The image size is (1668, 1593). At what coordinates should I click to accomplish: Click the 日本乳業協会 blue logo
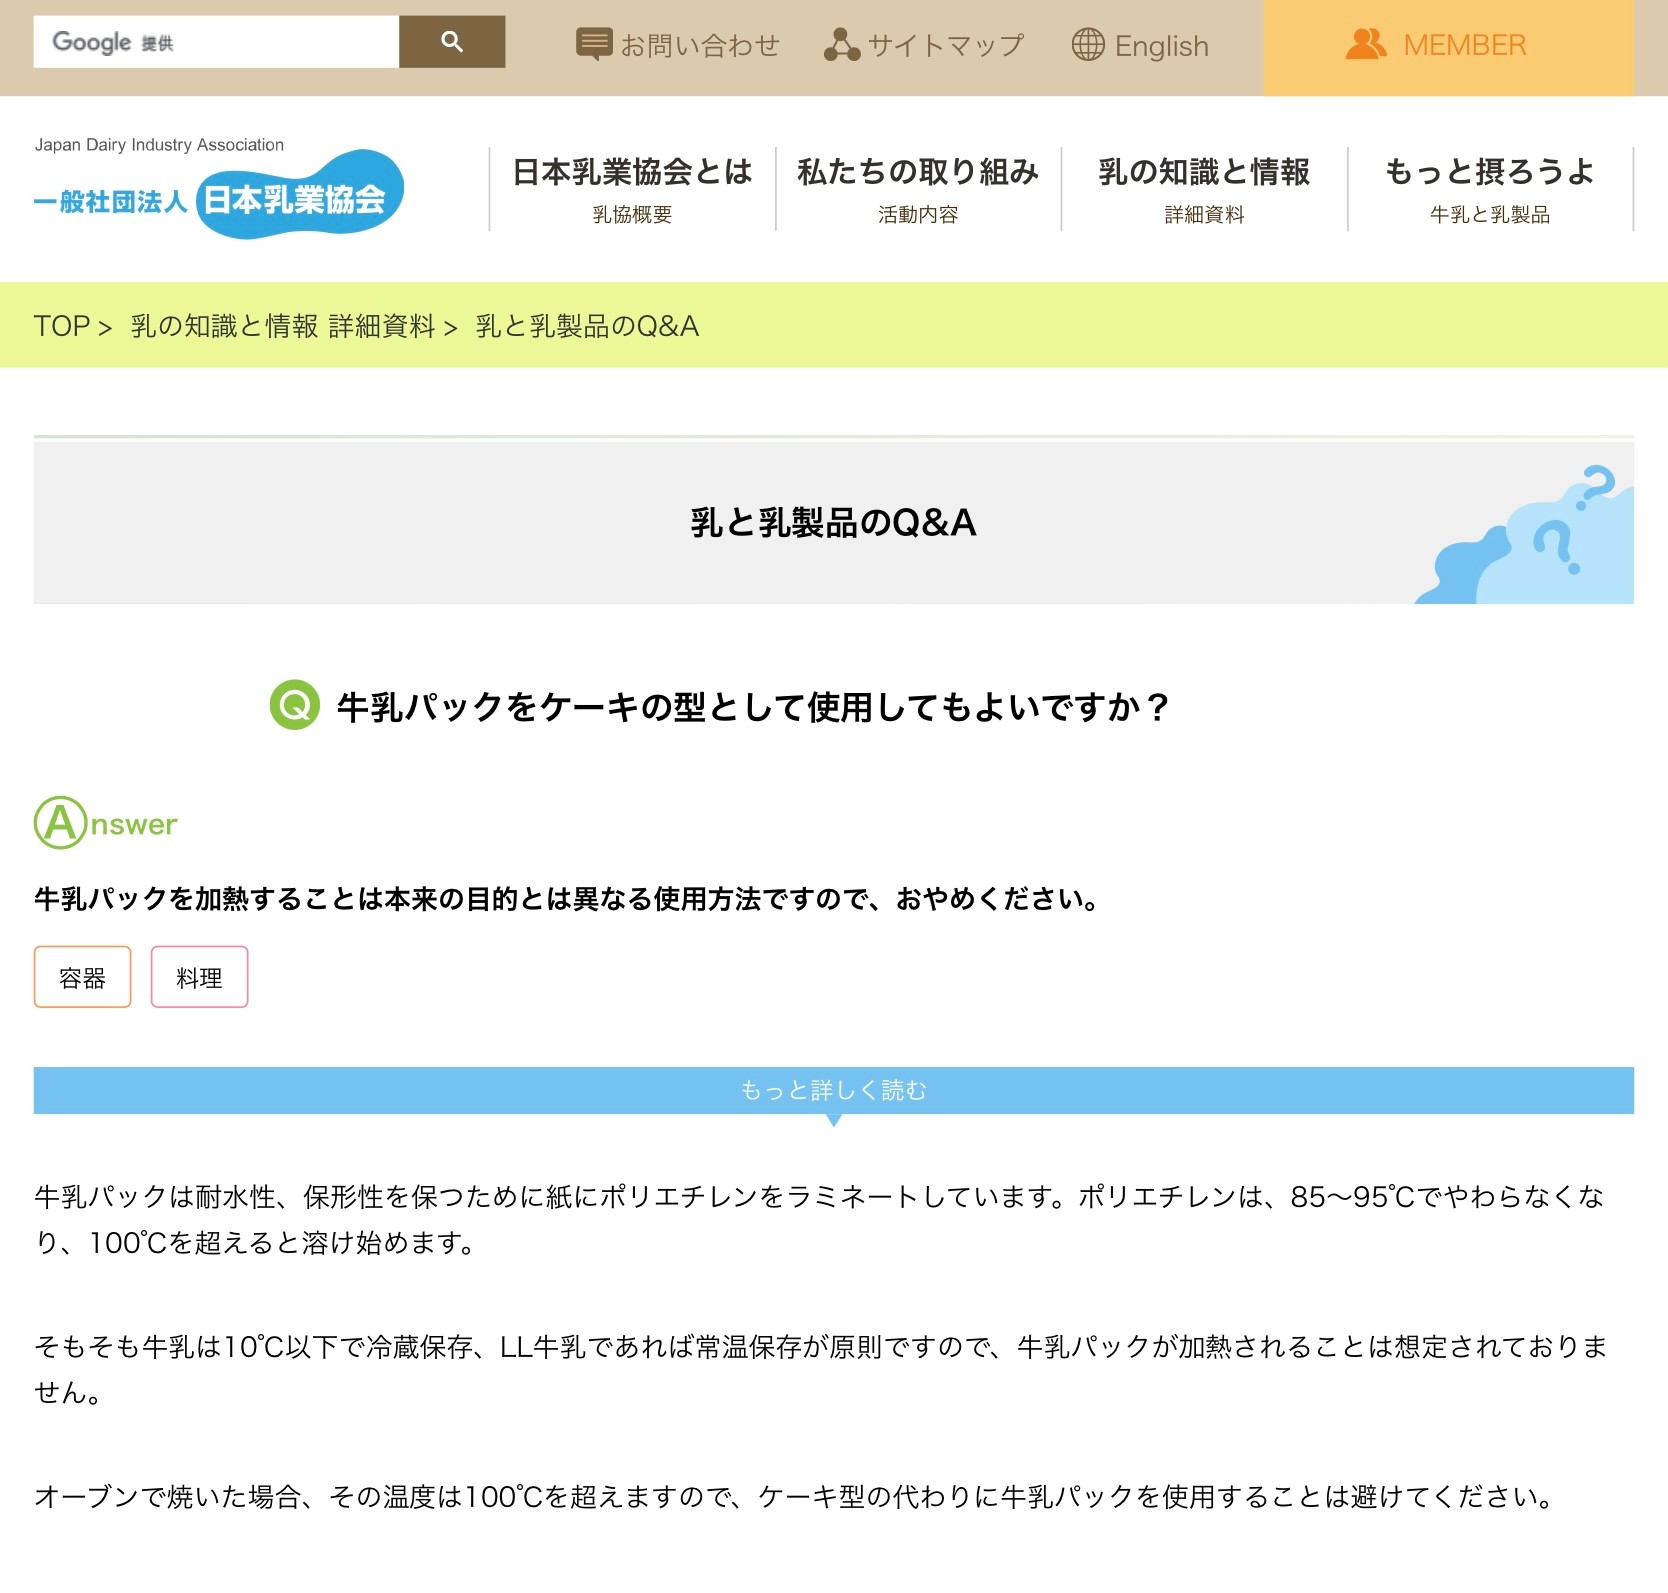click(x=299, y=196)
